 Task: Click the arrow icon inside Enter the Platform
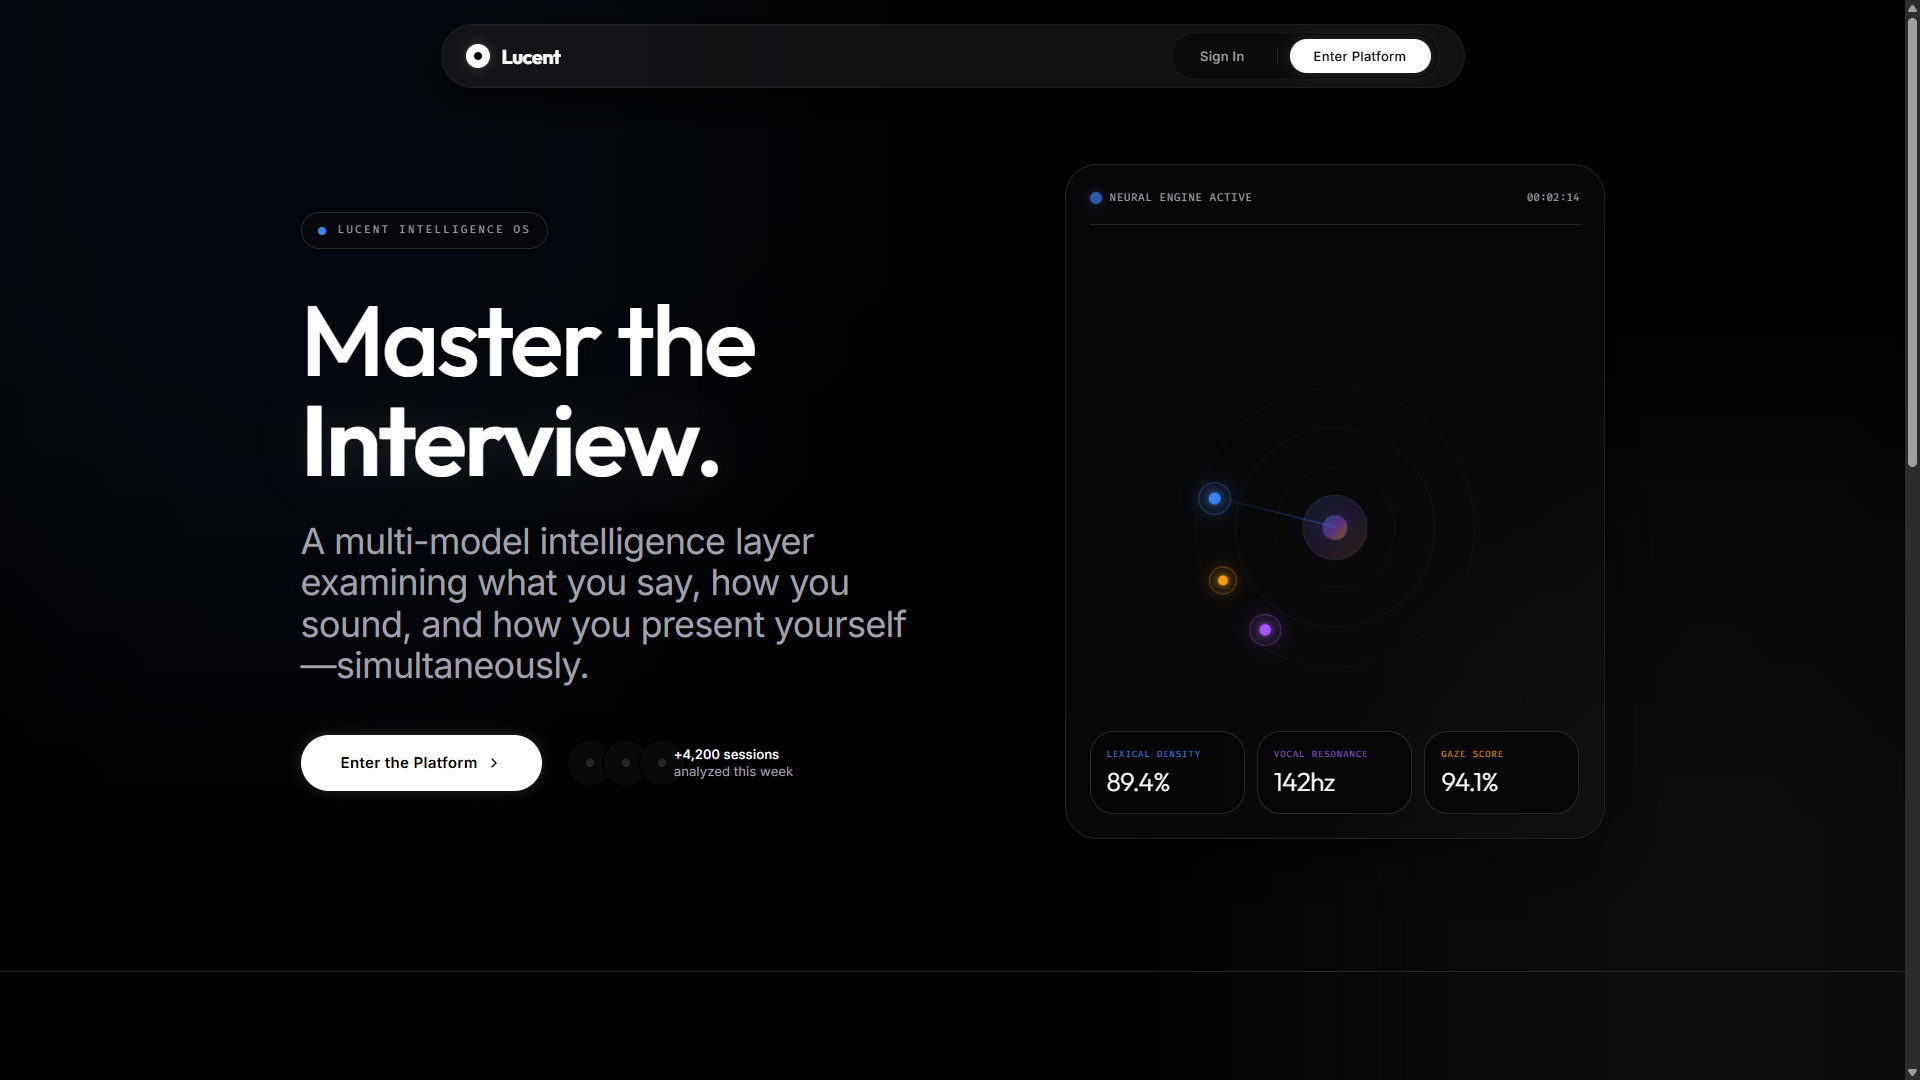494,762
